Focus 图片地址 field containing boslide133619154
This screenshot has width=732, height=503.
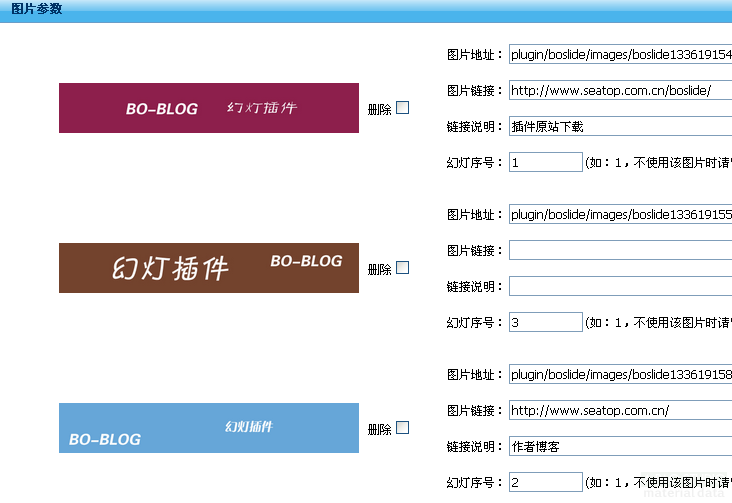click(620, 55)
